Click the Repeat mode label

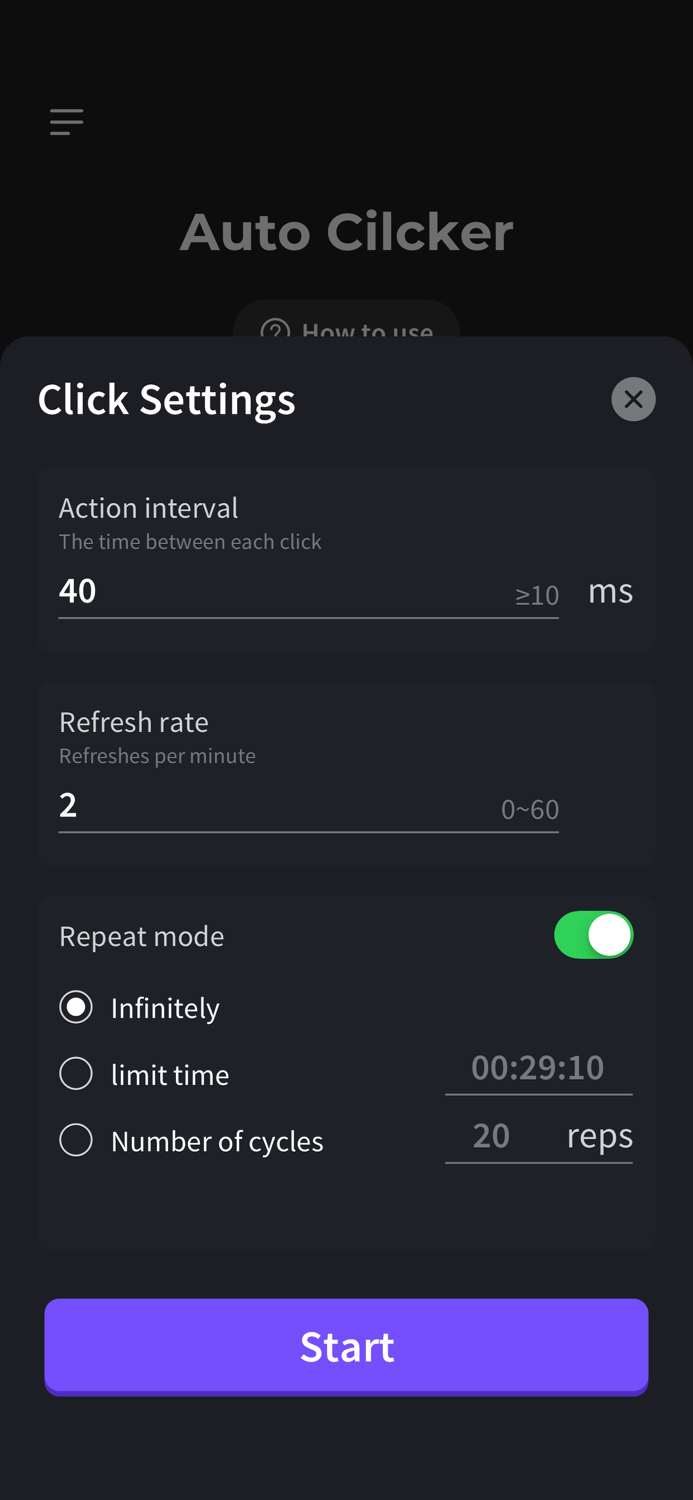coord(141,936)
